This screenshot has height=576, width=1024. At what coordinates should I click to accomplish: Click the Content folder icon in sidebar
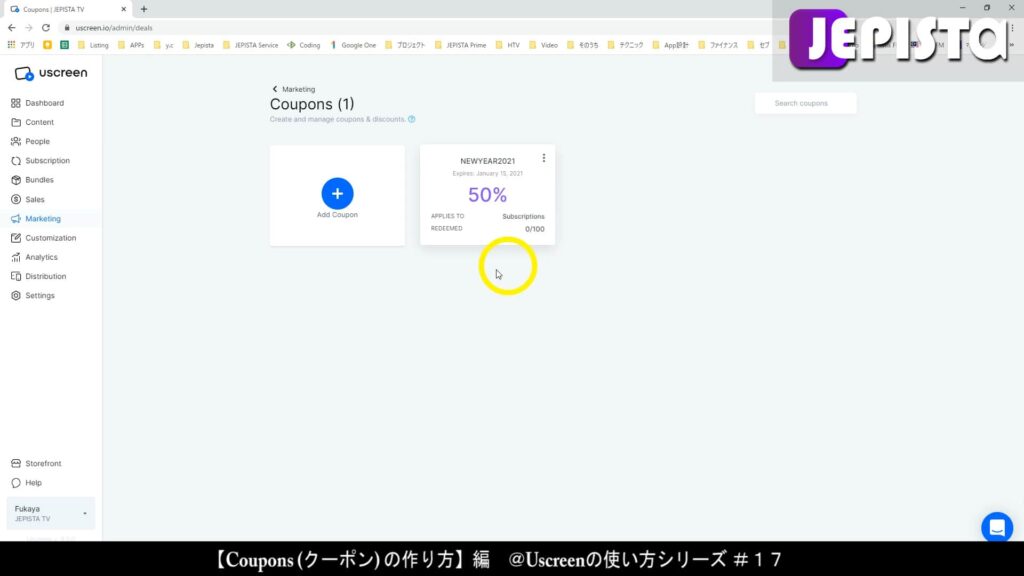[x=16, y=122]
